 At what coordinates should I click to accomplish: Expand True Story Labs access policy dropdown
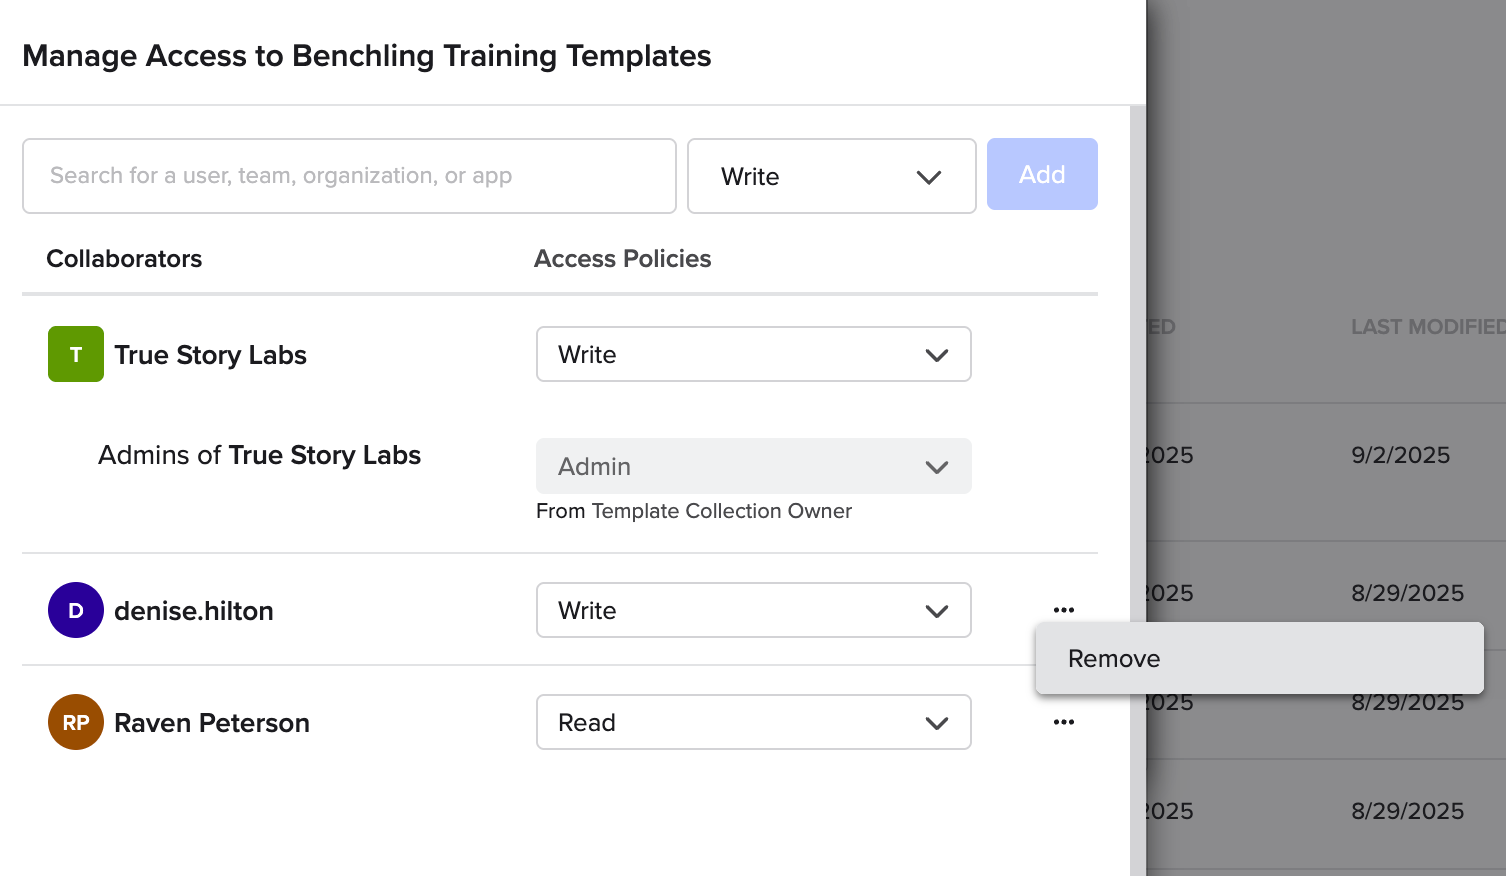pyautogui.click(x=753, y=354)
